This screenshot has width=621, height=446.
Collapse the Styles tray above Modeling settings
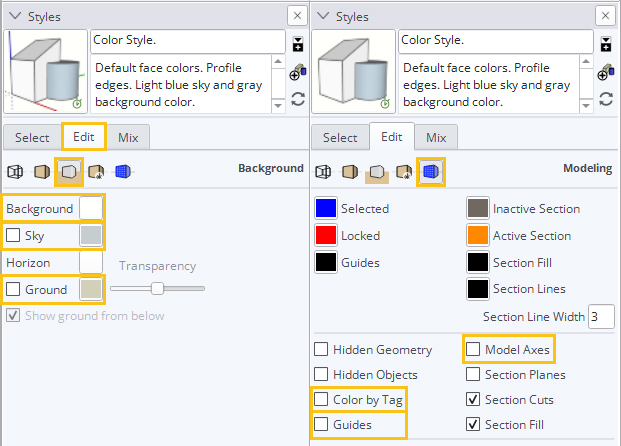[323, 16]
